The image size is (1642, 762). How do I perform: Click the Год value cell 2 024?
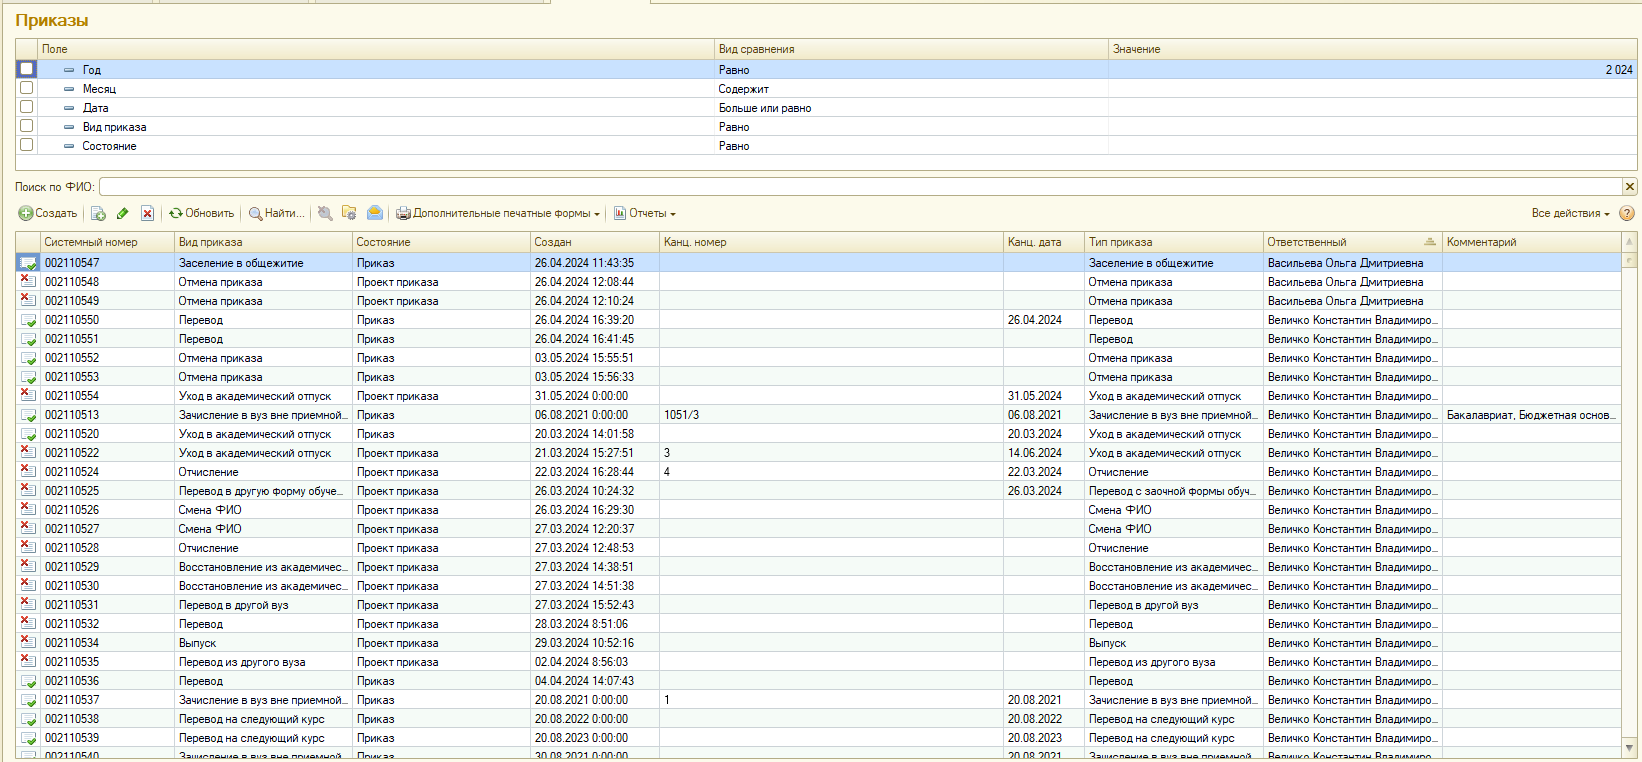pyautogui.click(x=1372, y=70)
